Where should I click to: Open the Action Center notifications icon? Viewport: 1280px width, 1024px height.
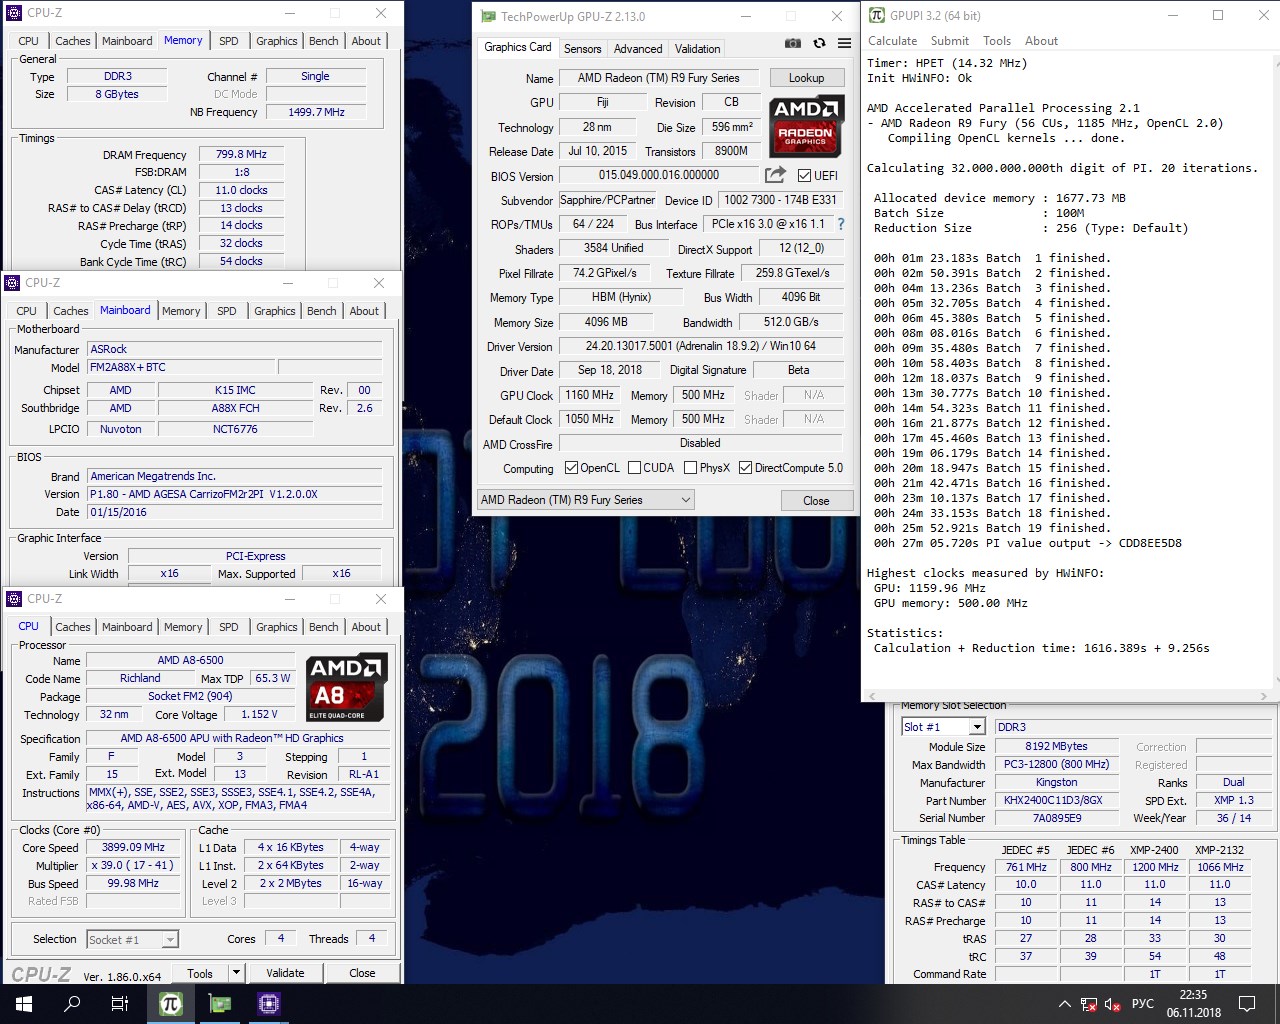click(1247, 1004)
